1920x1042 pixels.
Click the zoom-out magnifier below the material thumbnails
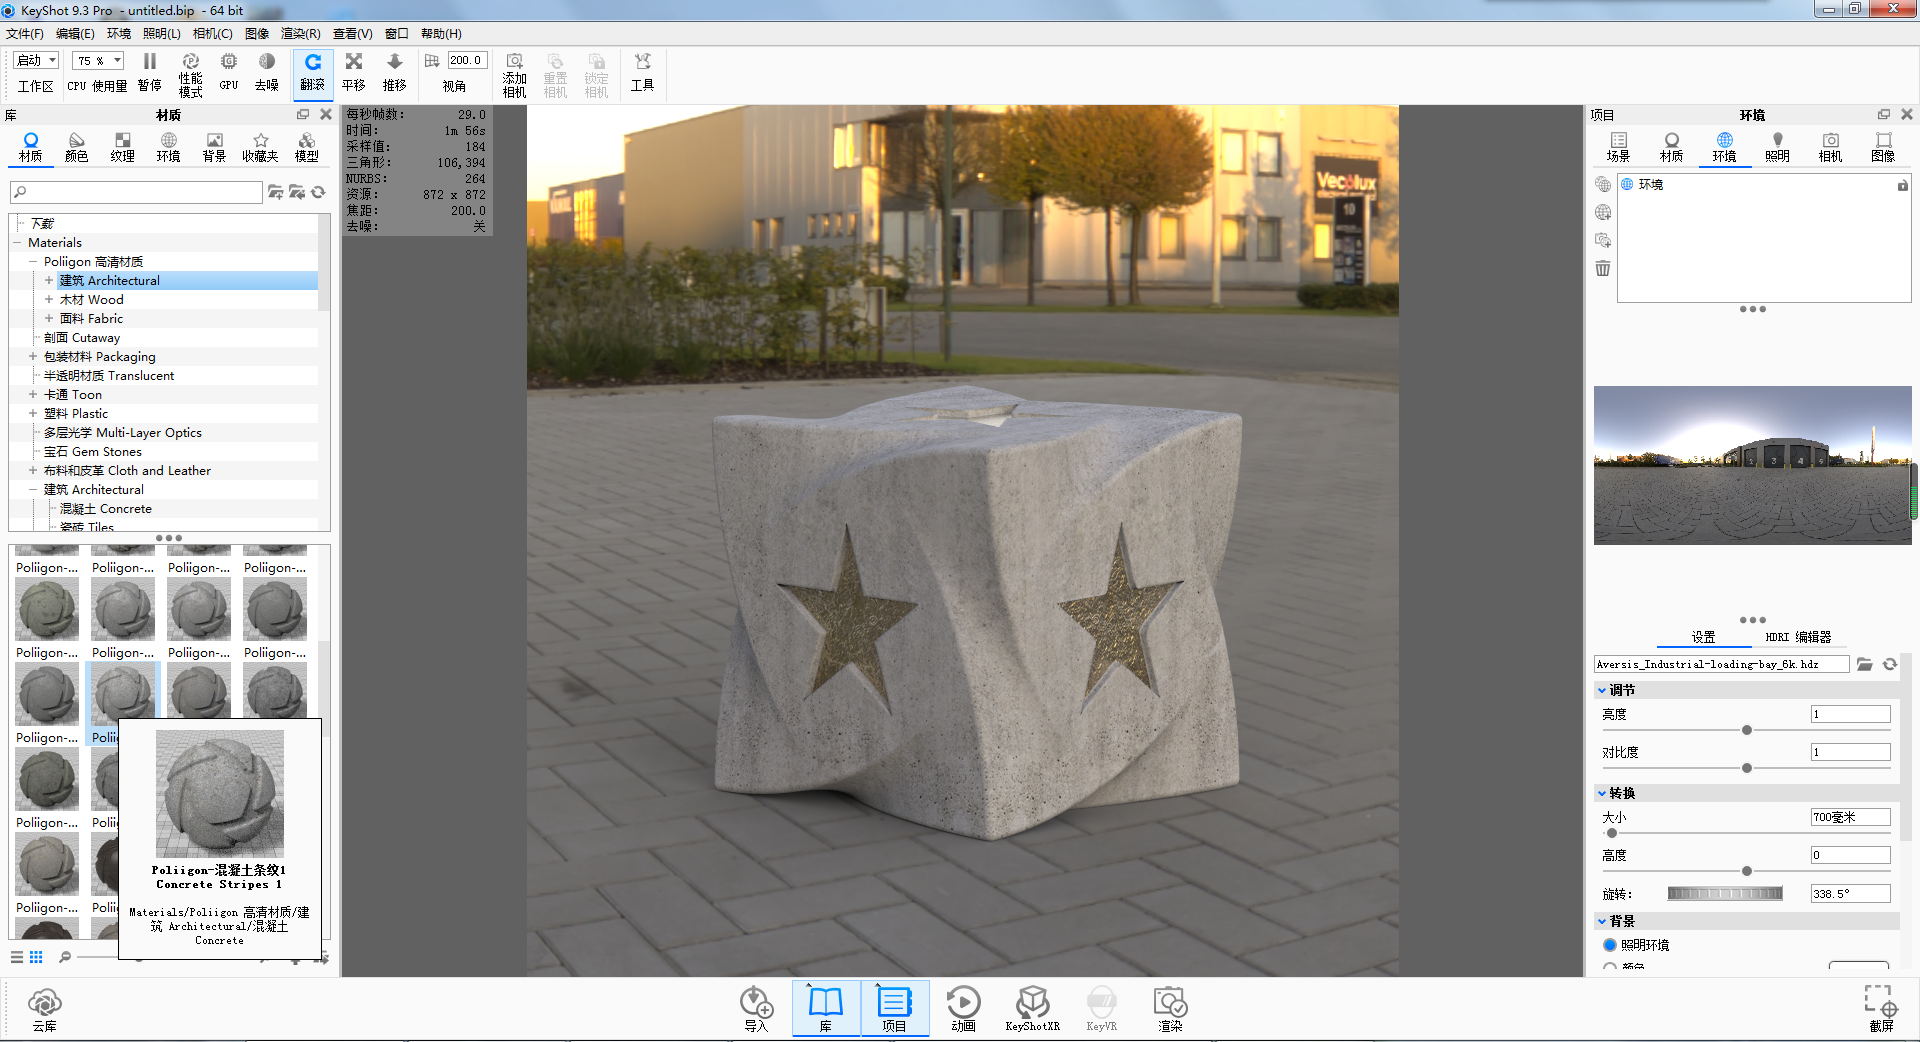pyautogui.click(x=65, y=957)
